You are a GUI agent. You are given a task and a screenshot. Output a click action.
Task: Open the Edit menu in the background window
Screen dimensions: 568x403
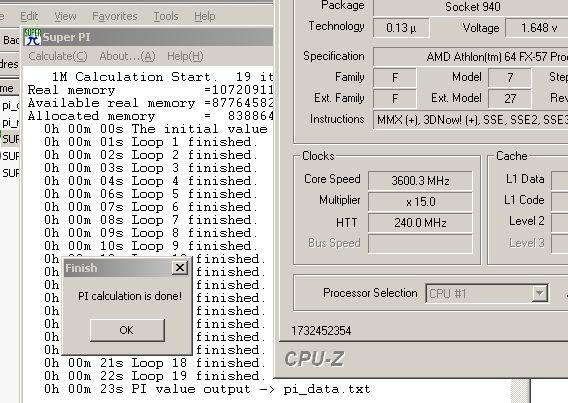(29, 16)
